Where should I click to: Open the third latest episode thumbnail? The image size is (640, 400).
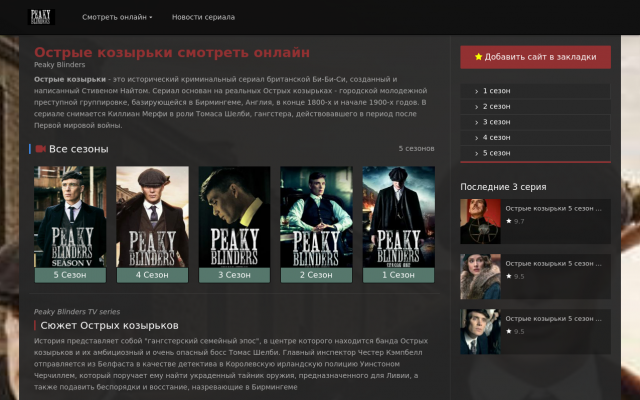click(480, 332)
